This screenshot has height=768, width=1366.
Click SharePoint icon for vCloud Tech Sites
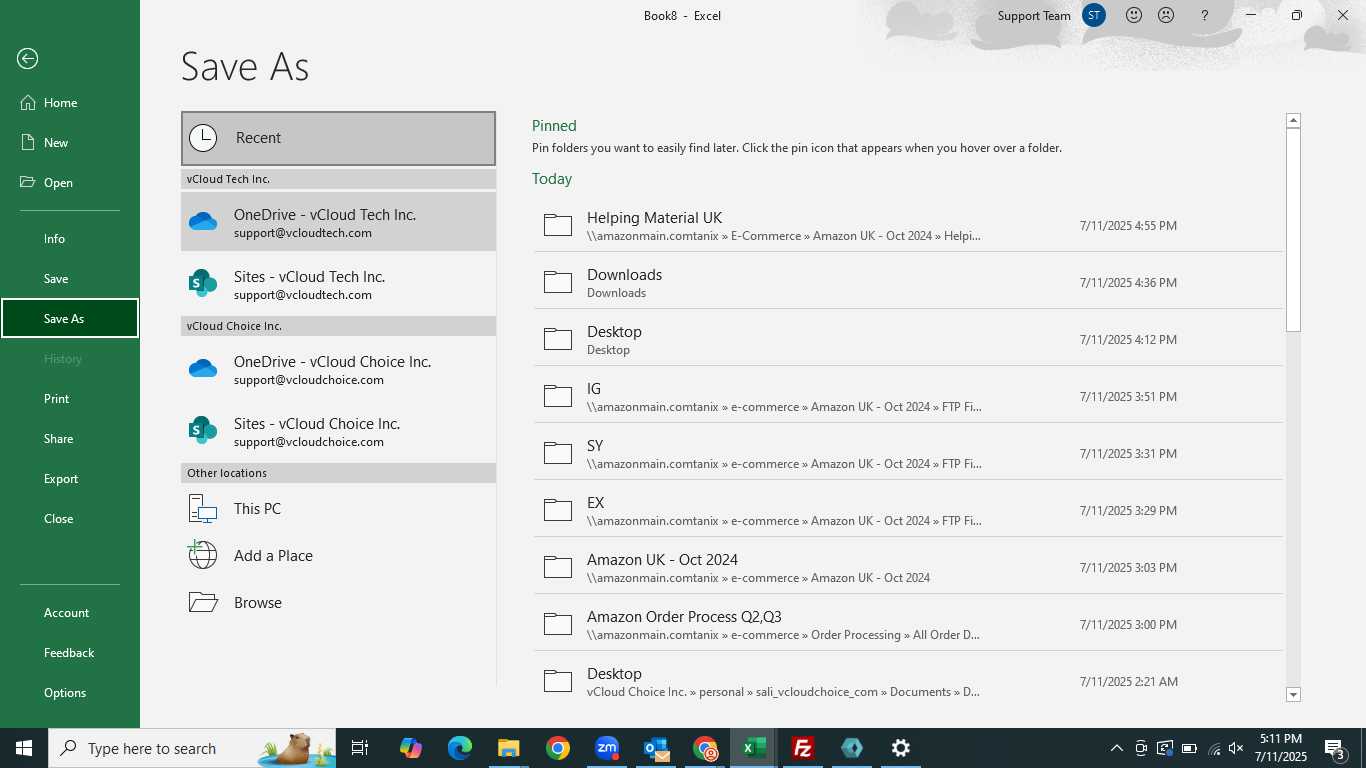pos(203,284)
